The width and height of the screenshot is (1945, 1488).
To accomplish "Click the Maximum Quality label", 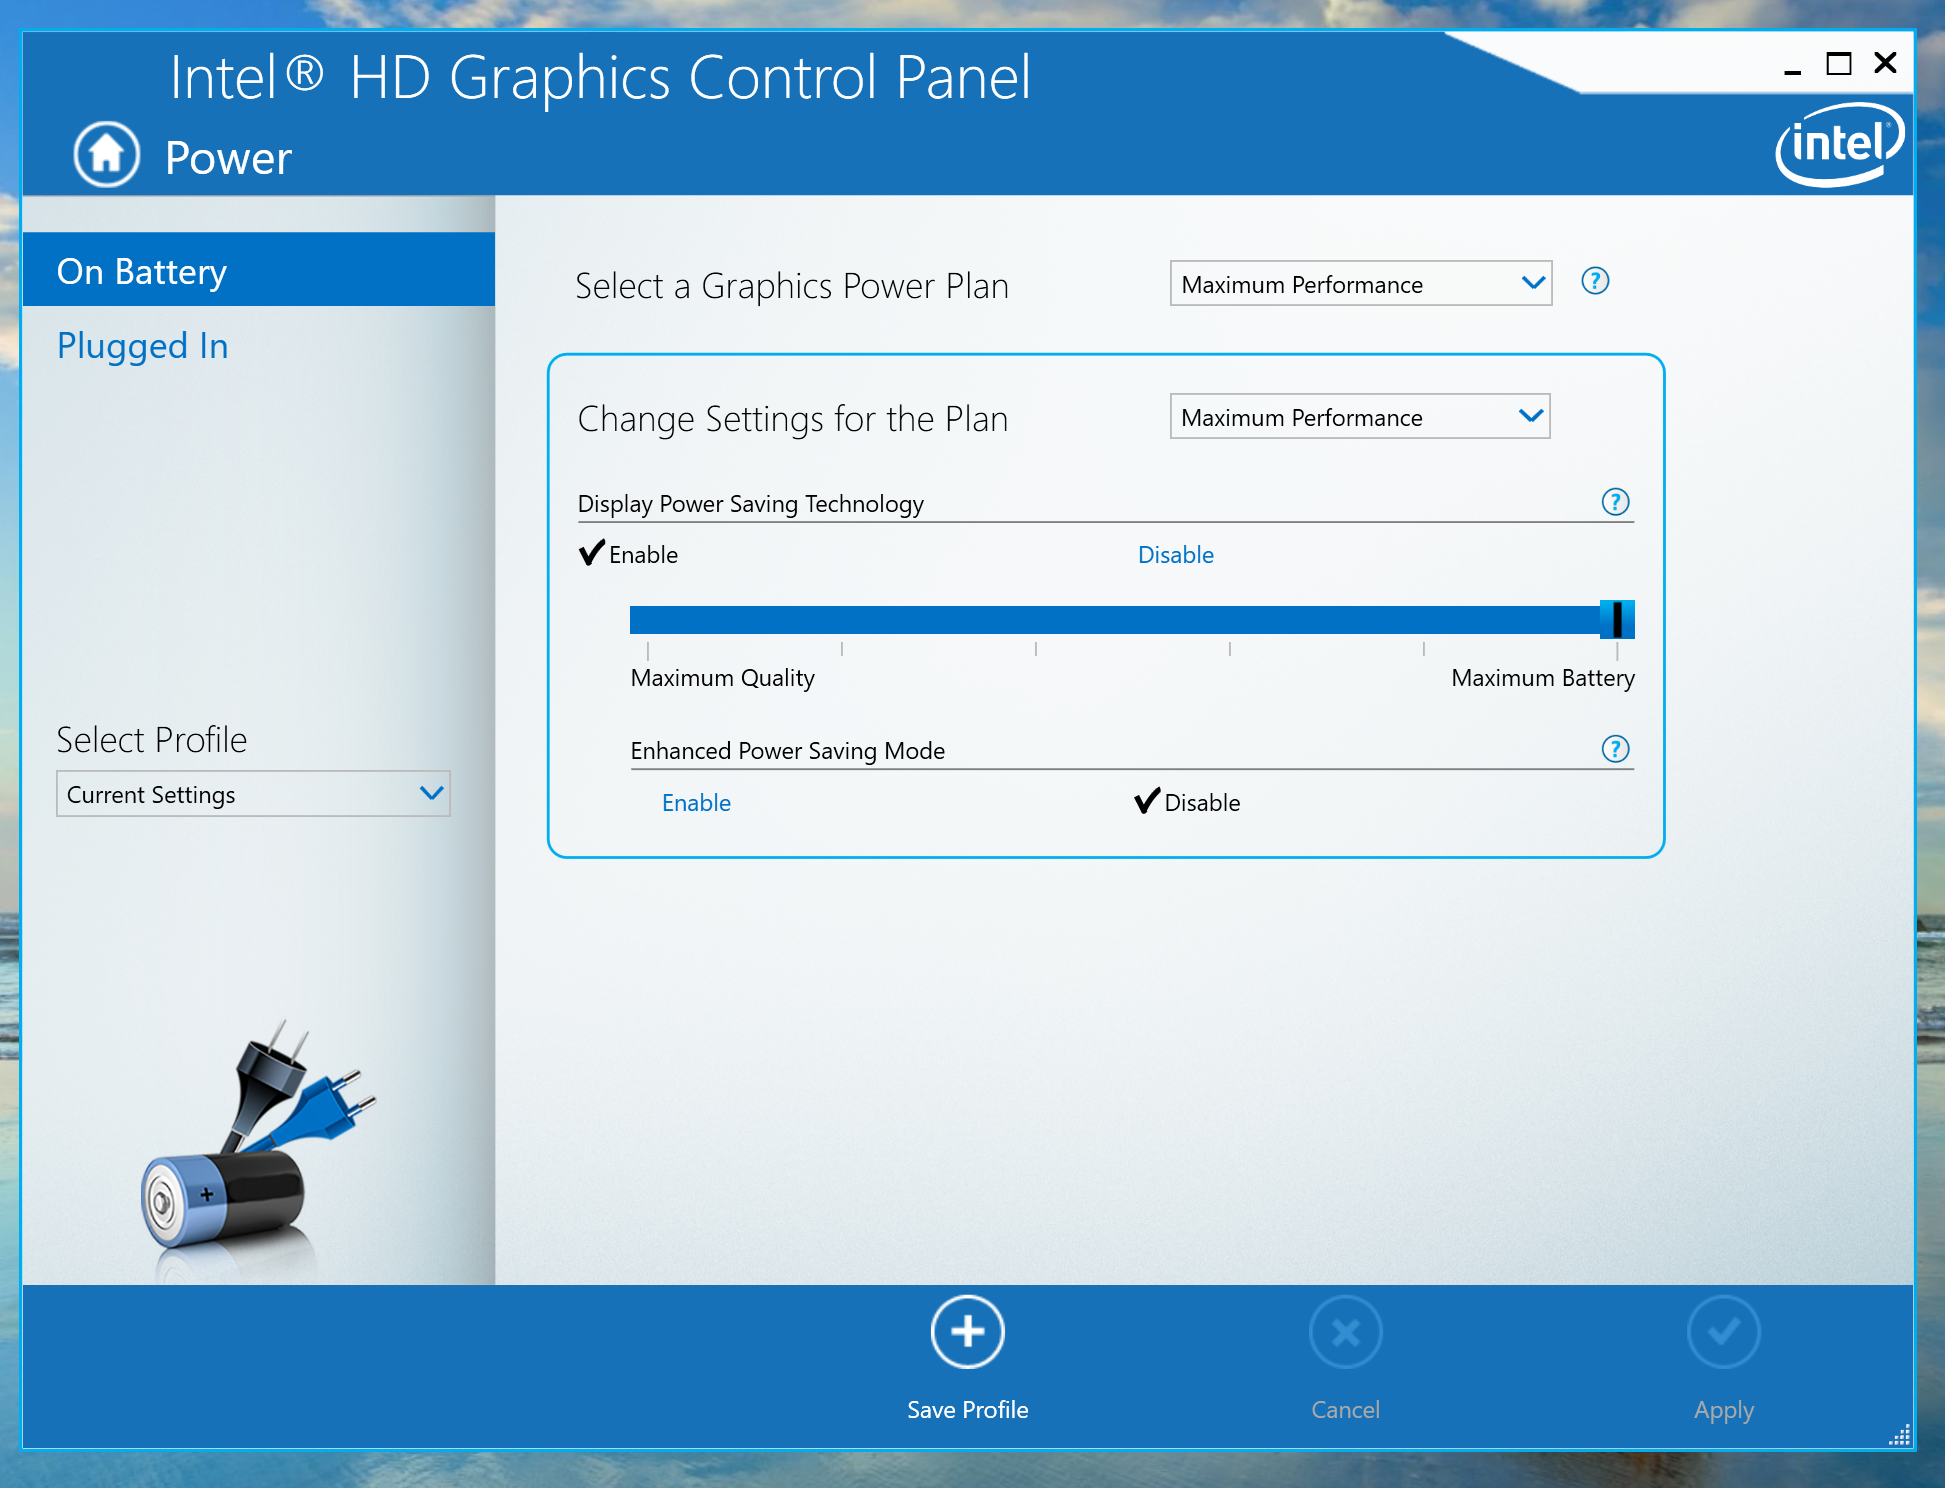I will (x=722, y=678).
